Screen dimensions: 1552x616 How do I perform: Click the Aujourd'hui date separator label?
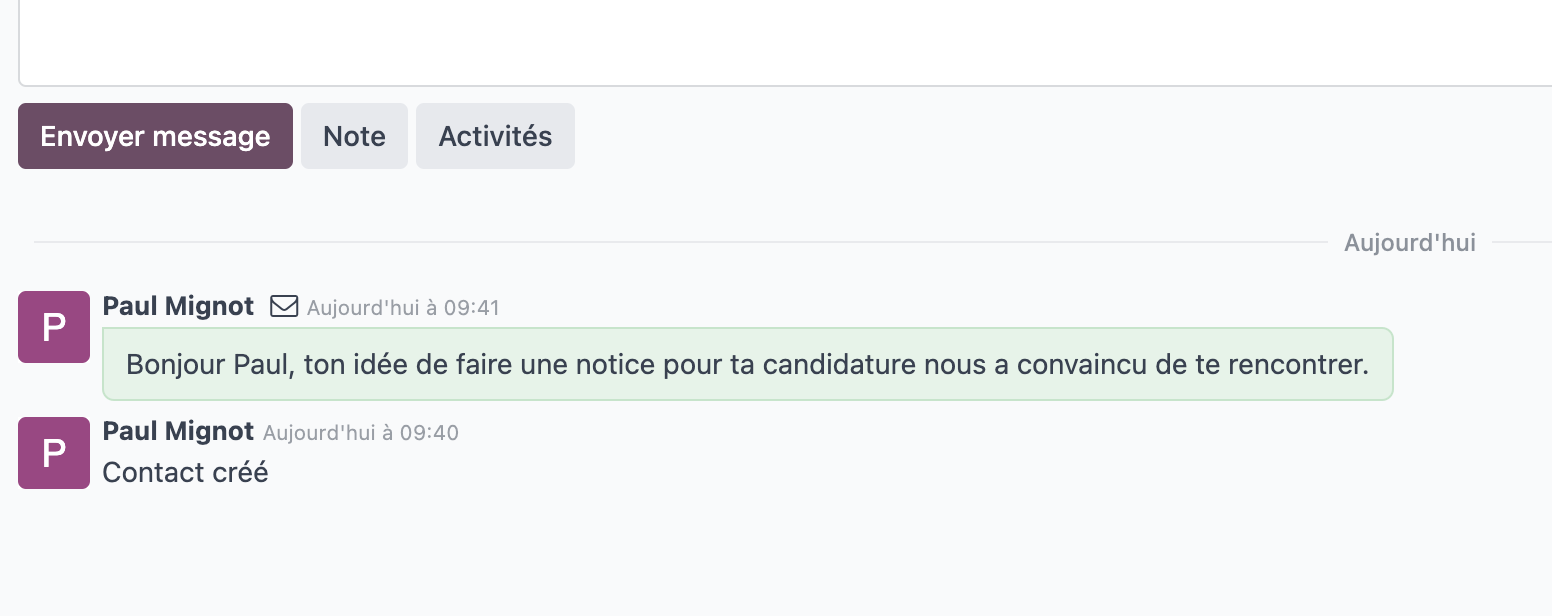[1410, 243]
